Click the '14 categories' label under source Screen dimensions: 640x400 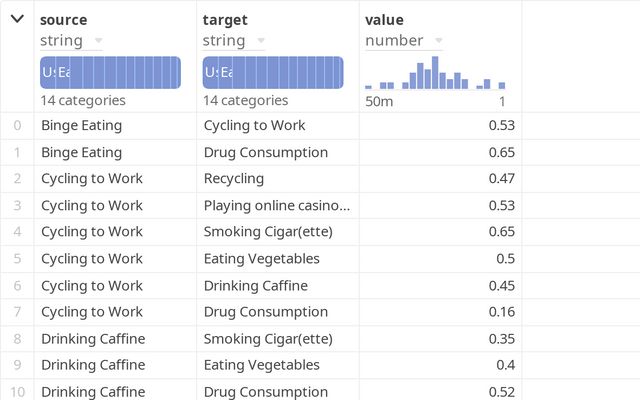click(83, 101)
